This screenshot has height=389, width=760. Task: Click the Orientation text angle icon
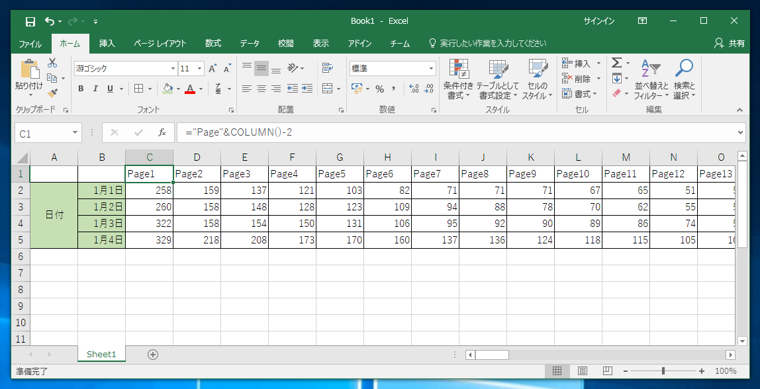point(292,68)
